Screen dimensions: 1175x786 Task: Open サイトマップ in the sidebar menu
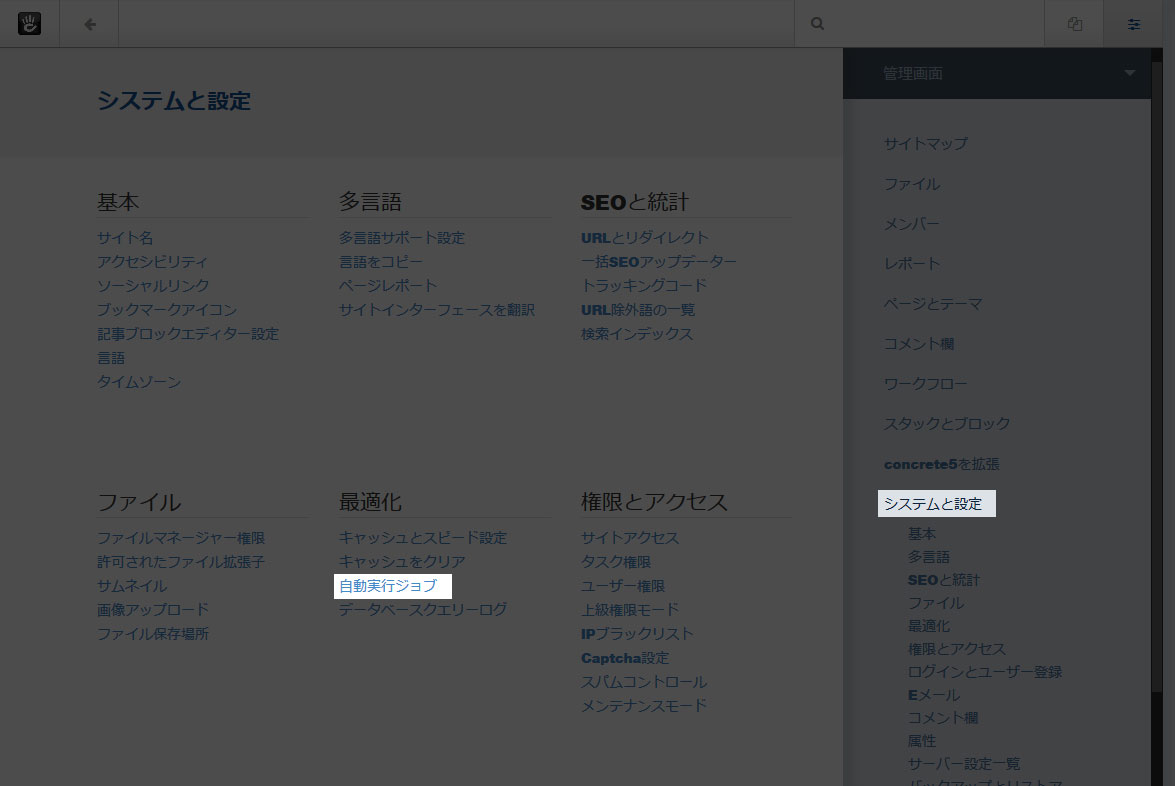[924, 143]
